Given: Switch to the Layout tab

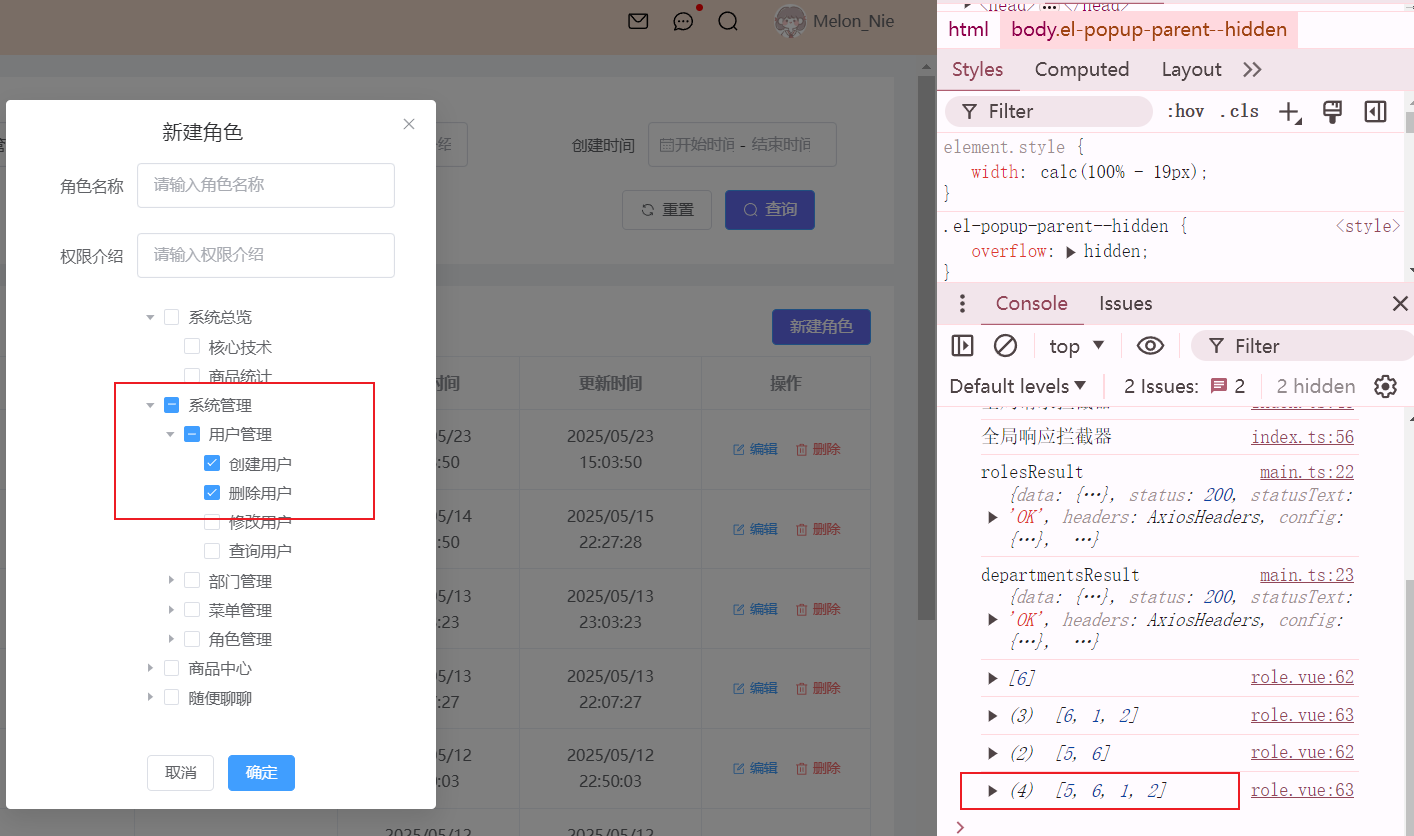Looking at the screenshot, I should tap(1191, 69).
